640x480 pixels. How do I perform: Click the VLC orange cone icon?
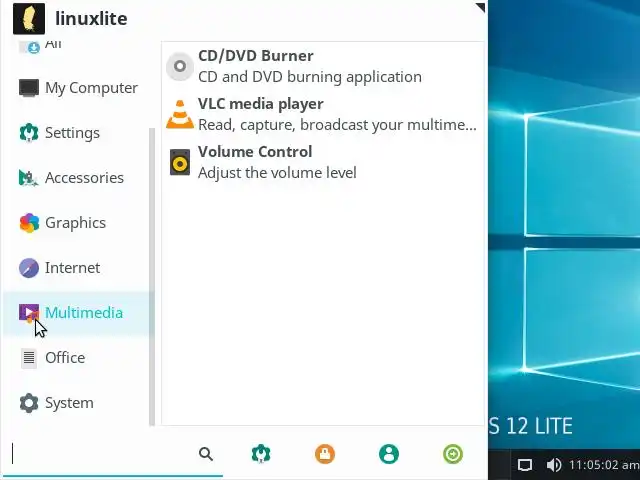point(180,114)
